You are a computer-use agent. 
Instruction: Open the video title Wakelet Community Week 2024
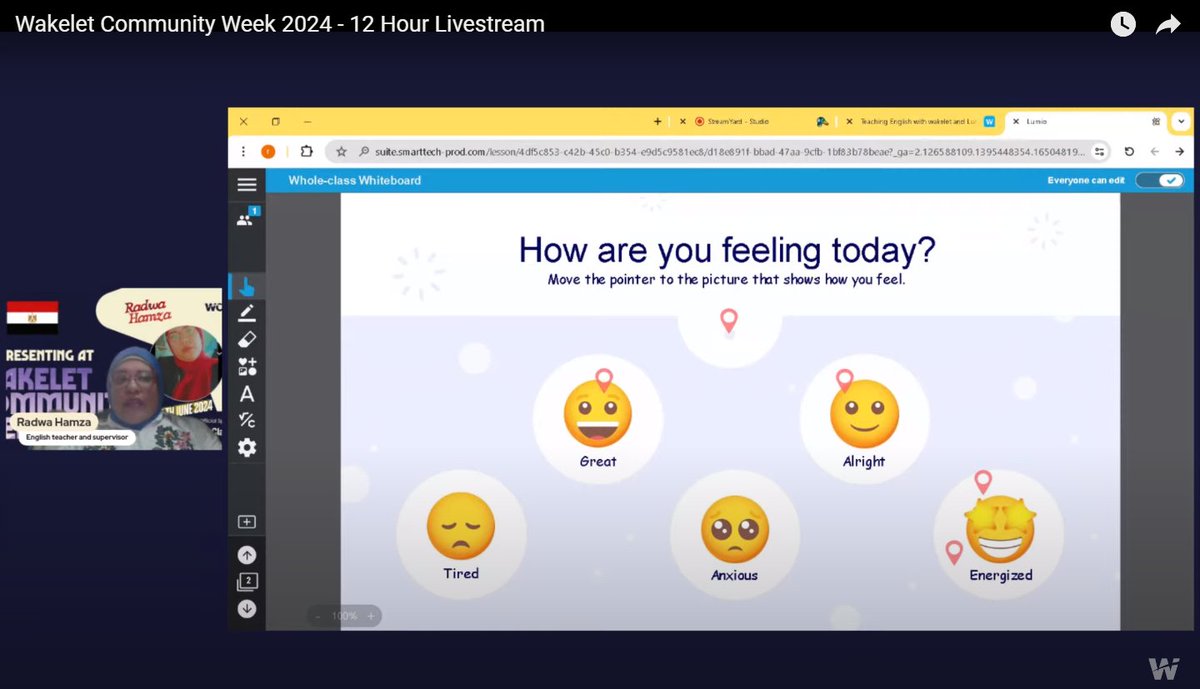click(x=280, y=24)
